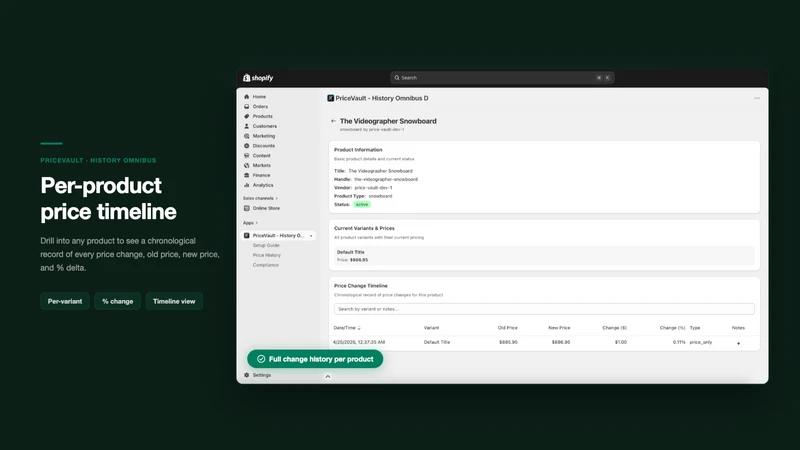Click the search magnifier icon
This screenshot has height=450, width=800.
tap(396, 78)
